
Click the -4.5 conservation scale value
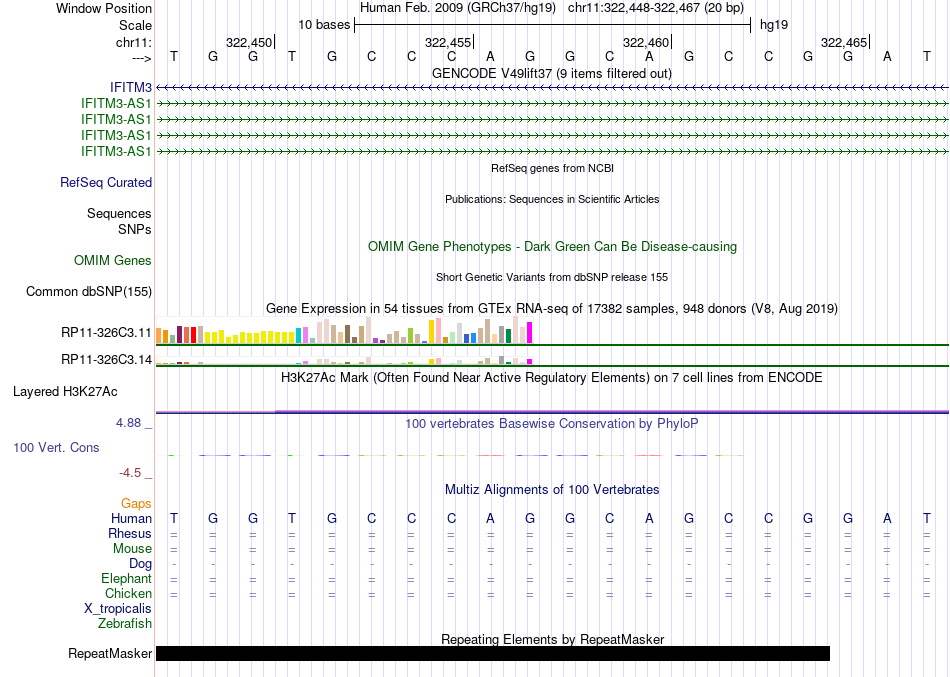point(130,473)
